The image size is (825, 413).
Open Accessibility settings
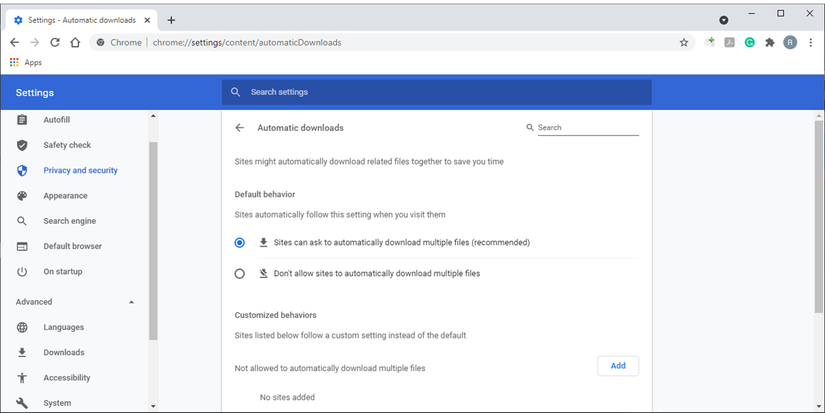pos(67,378)
